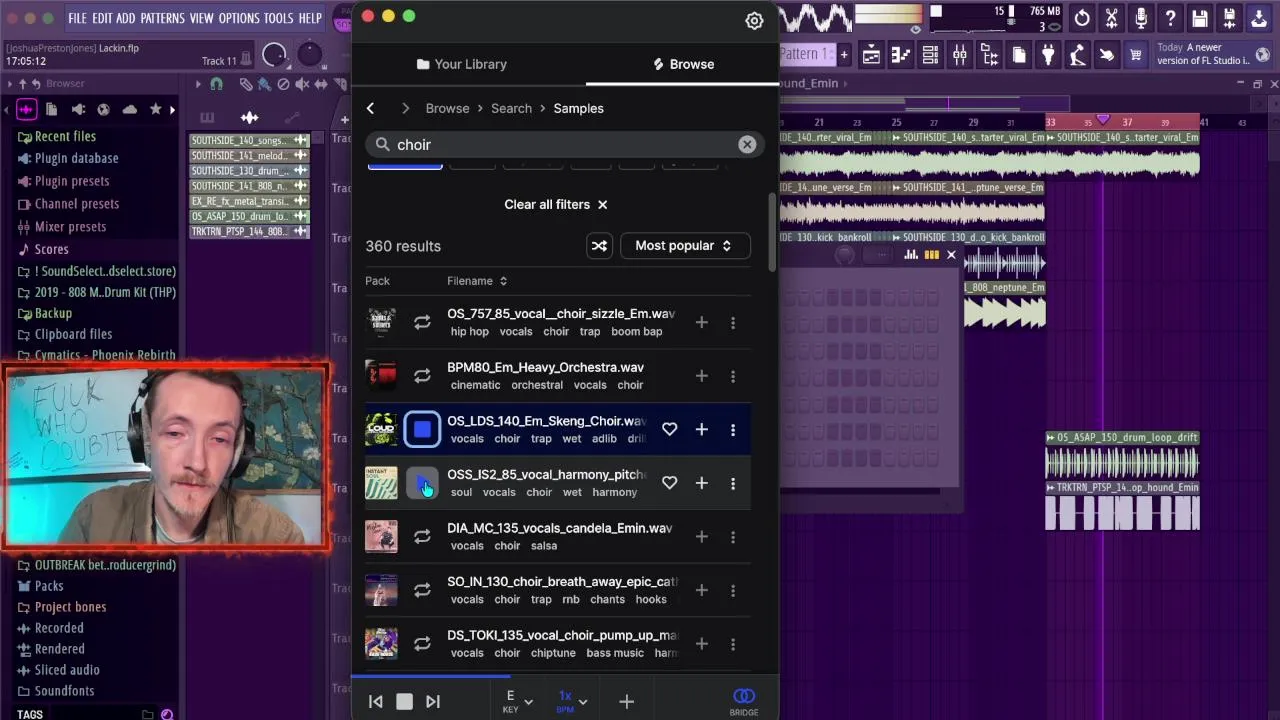Switch to Your Library tab
1280x720 pixels.
click(462, 64)
